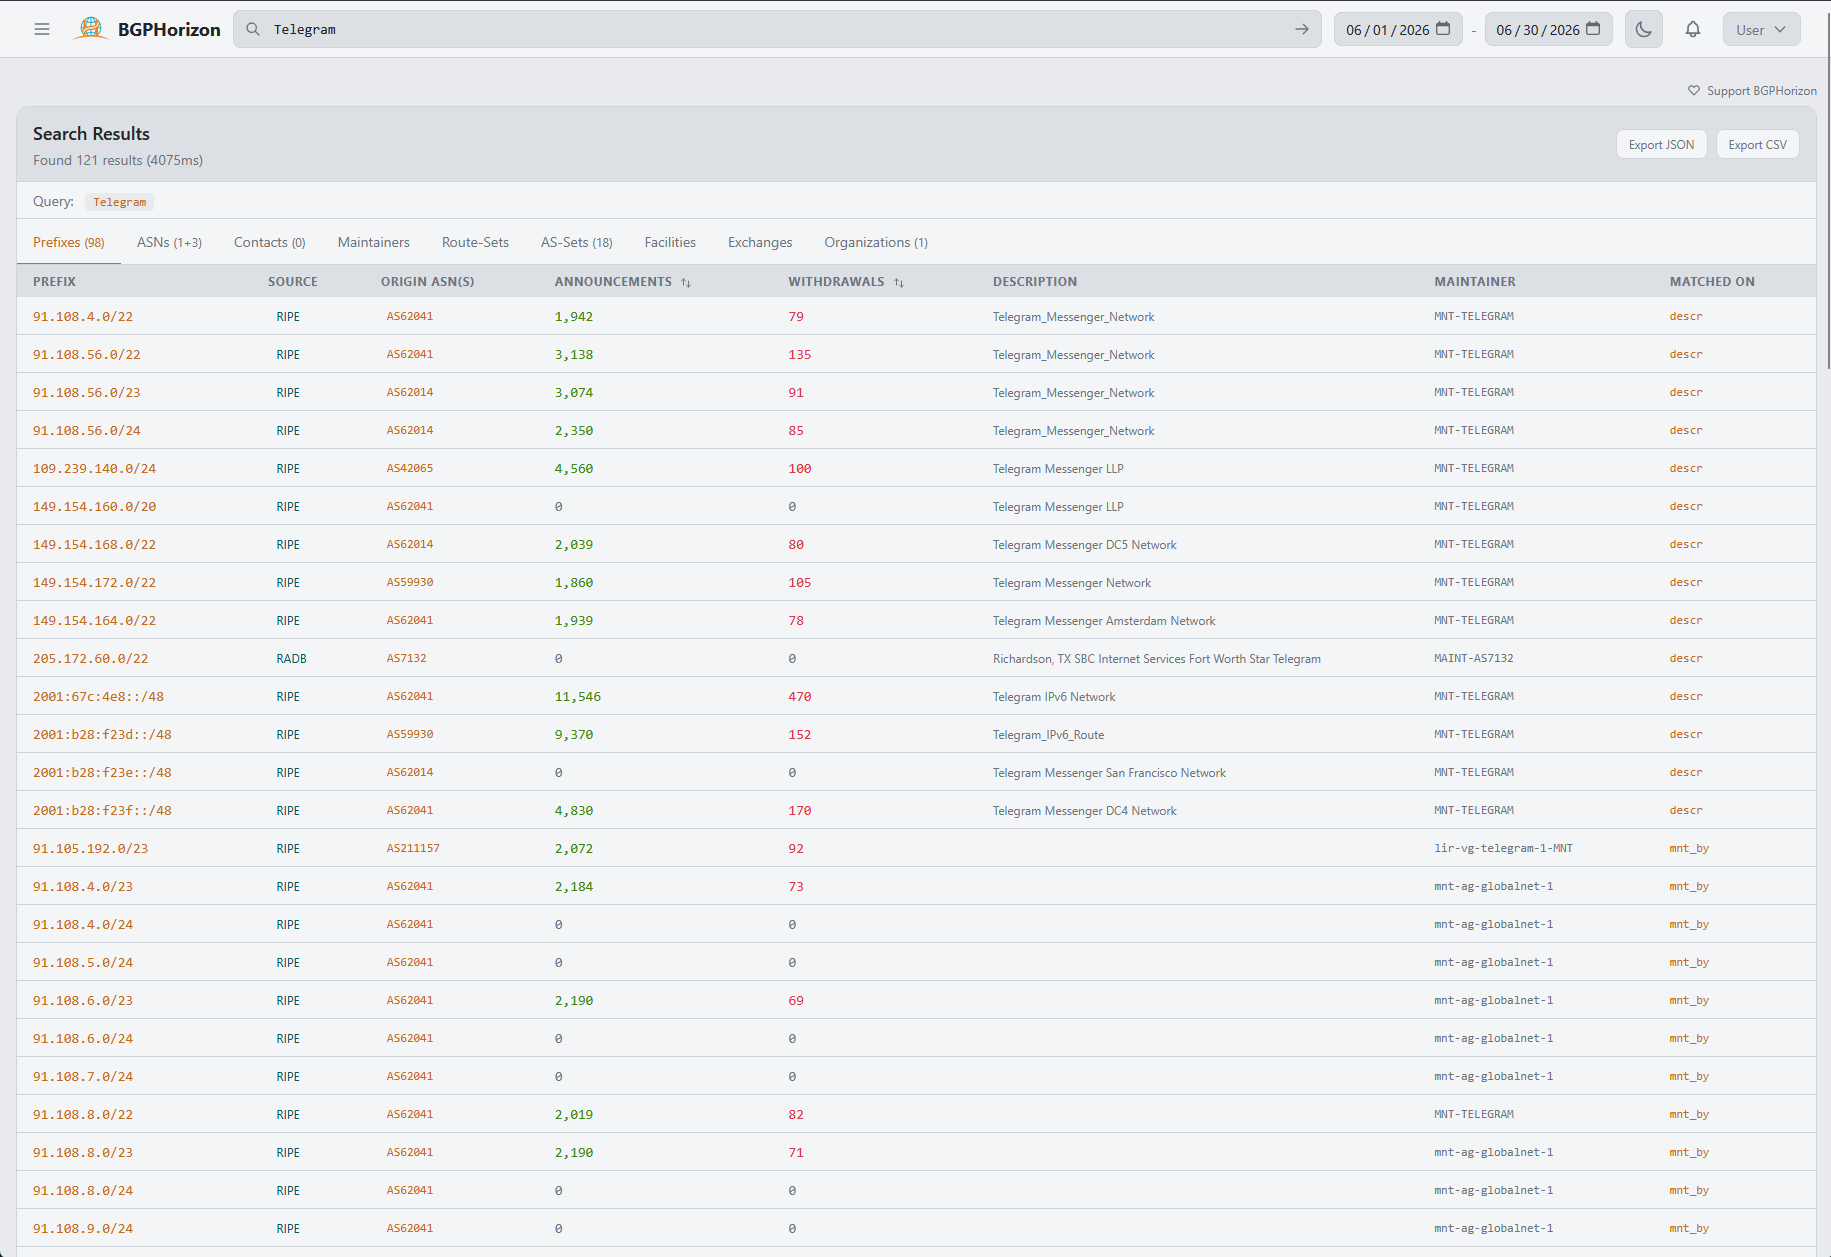Click AS59930 in the 149.154.172.0/22 row
This screenshot has height=1257, width=1831.
410,583
